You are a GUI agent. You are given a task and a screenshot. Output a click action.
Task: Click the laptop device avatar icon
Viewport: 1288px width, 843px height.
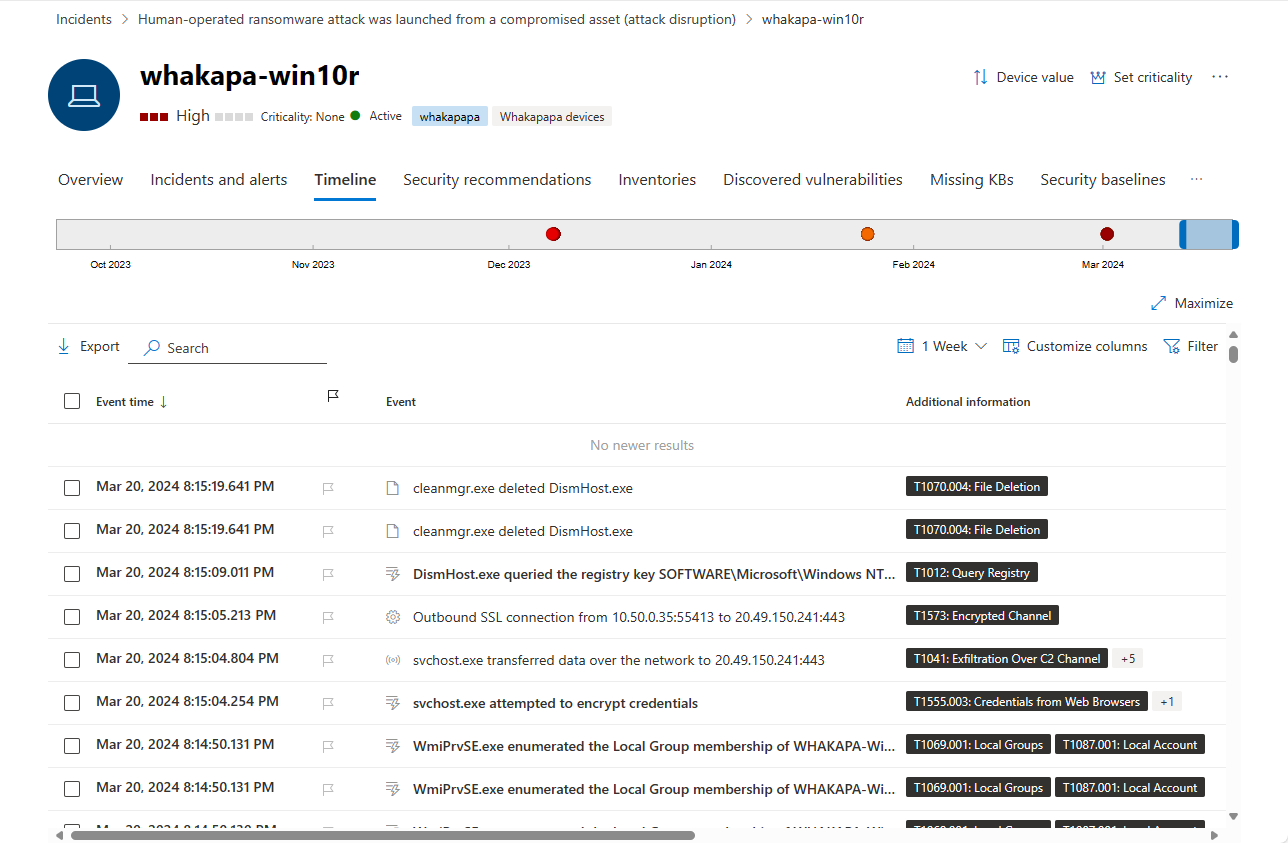84,95
